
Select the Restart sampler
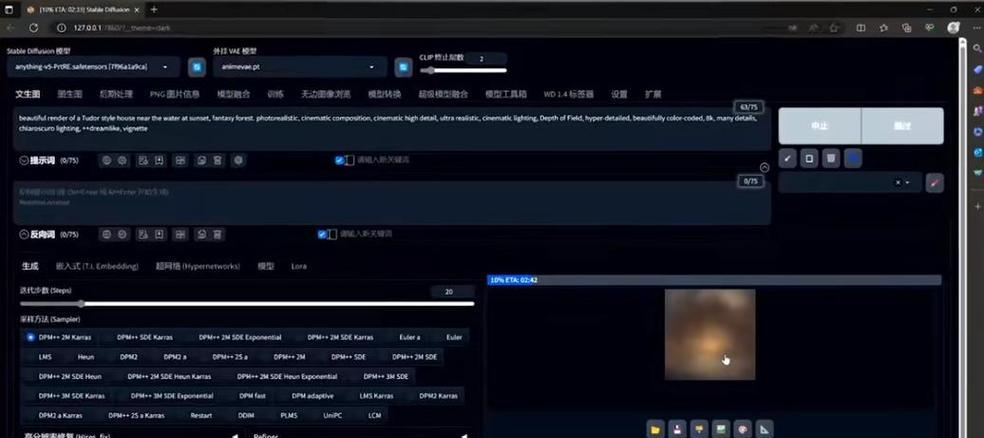[201, 415]
